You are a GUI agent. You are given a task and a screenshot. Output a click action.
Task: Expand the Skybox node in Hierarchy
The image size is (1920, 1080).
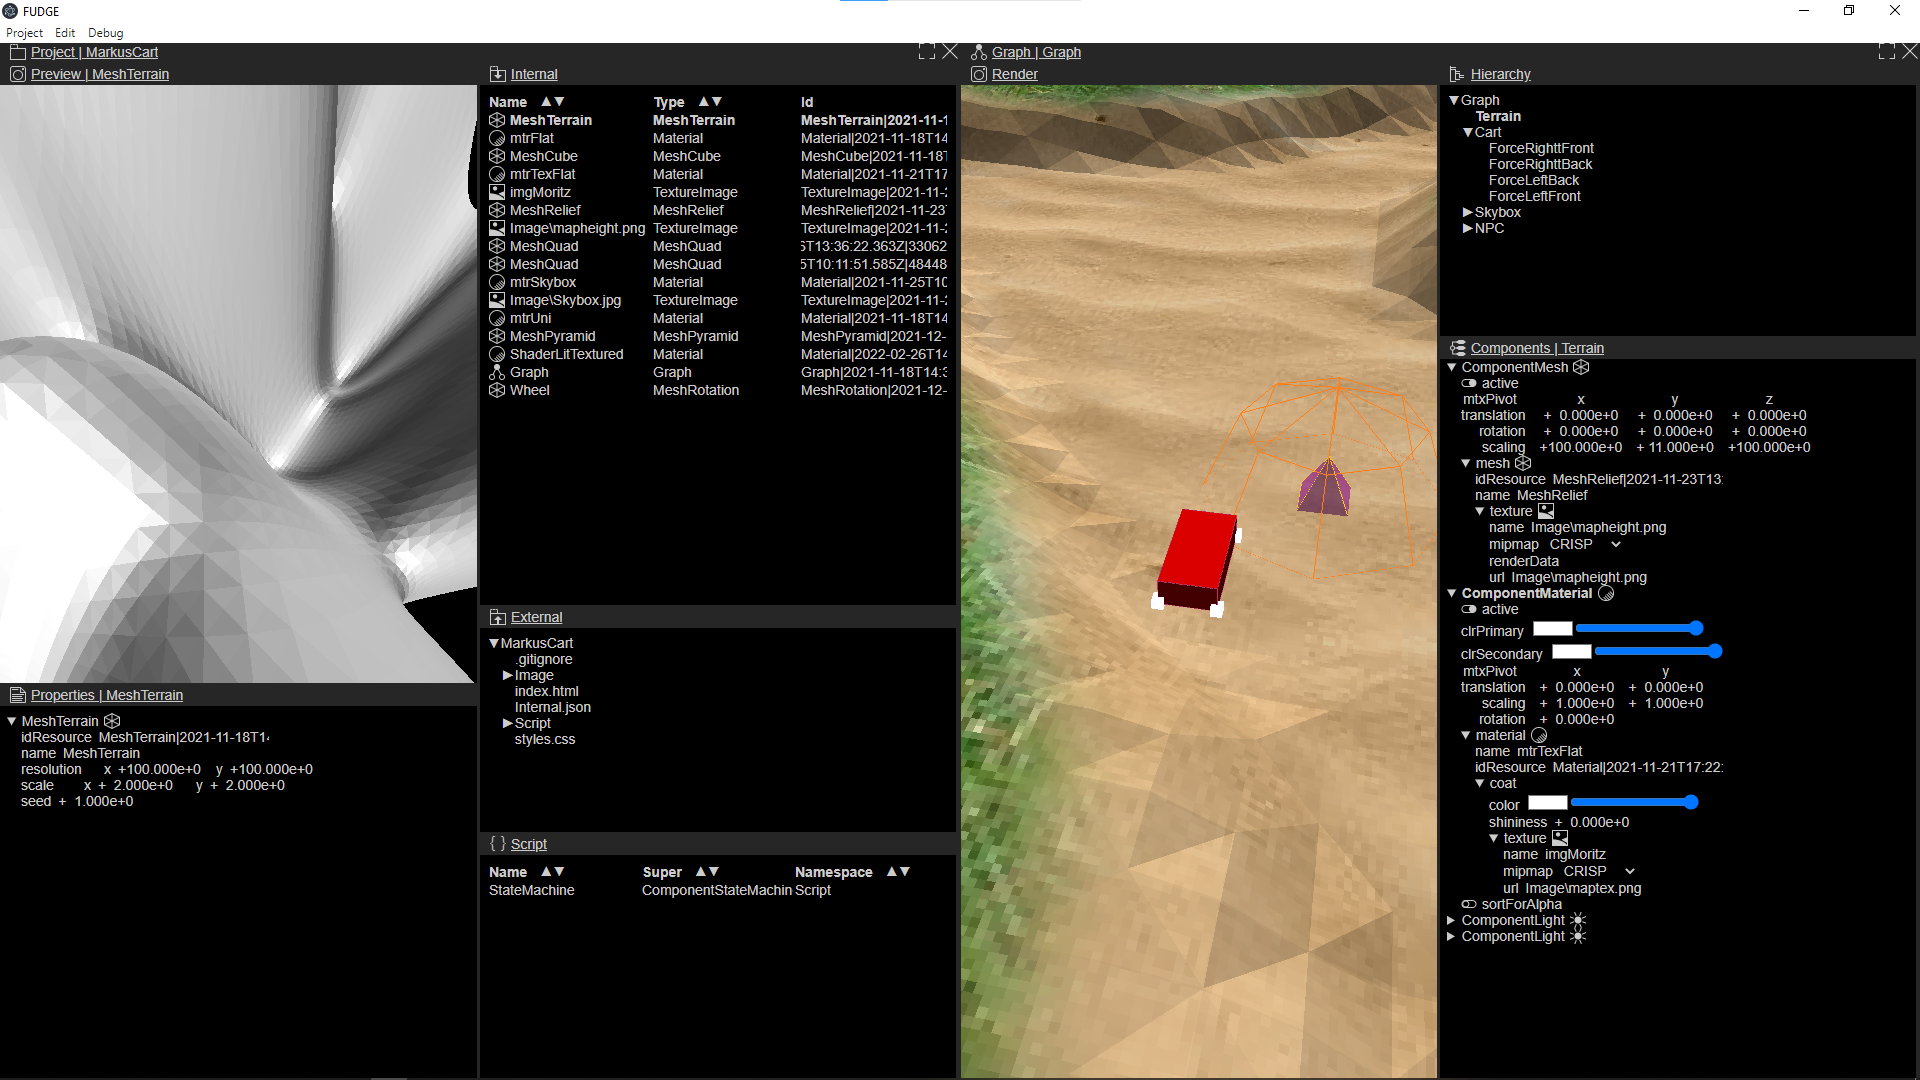1467,212
